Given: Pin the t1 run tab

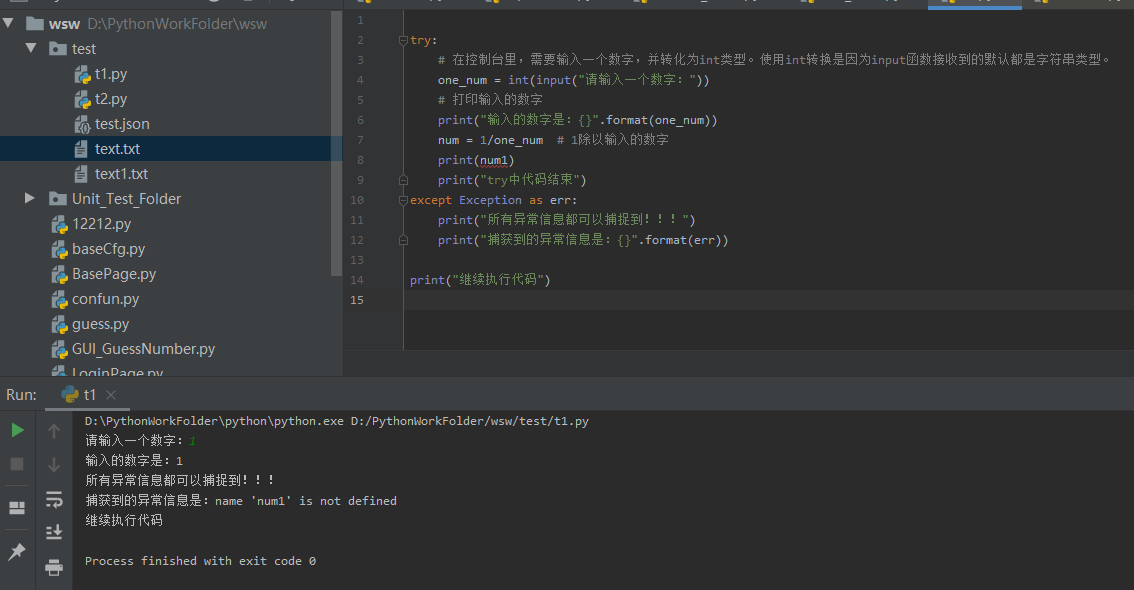Looking at the screenshot, I should coord(16,551).
